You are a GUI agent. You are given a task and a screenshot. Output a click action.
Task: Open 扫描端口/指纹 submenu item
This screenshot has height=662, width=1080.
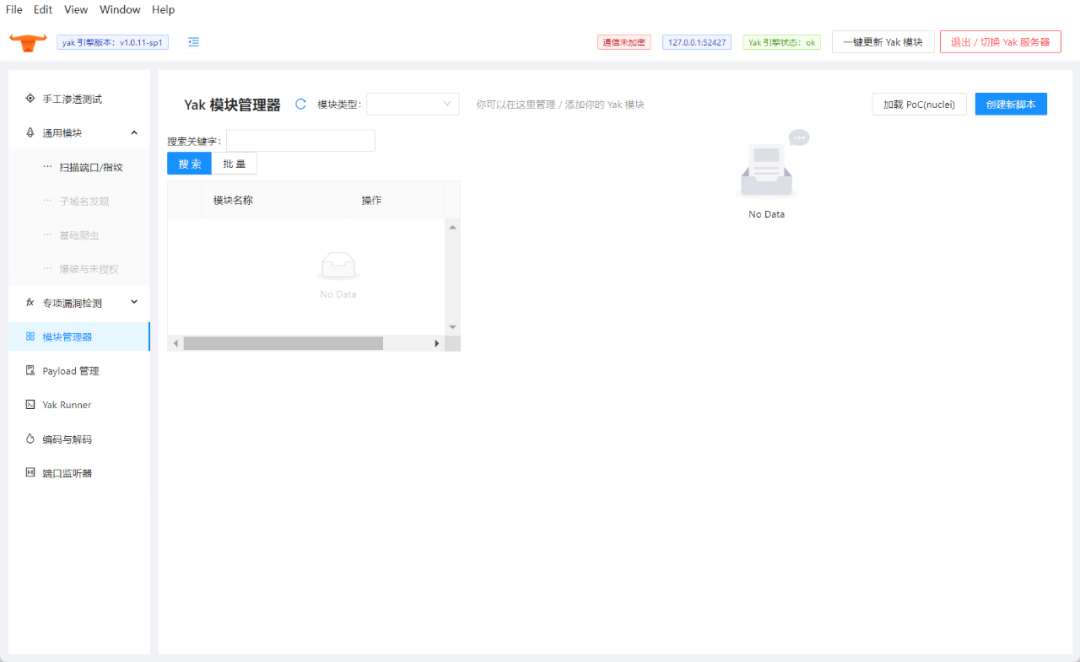pyautogui.click(x=79, y=167)
